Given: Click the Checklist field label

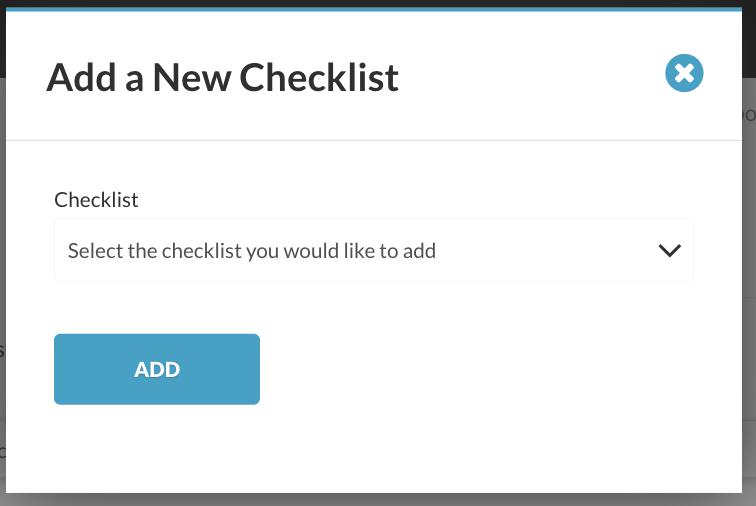Looking at the screenshot, I should coord(96,200).
